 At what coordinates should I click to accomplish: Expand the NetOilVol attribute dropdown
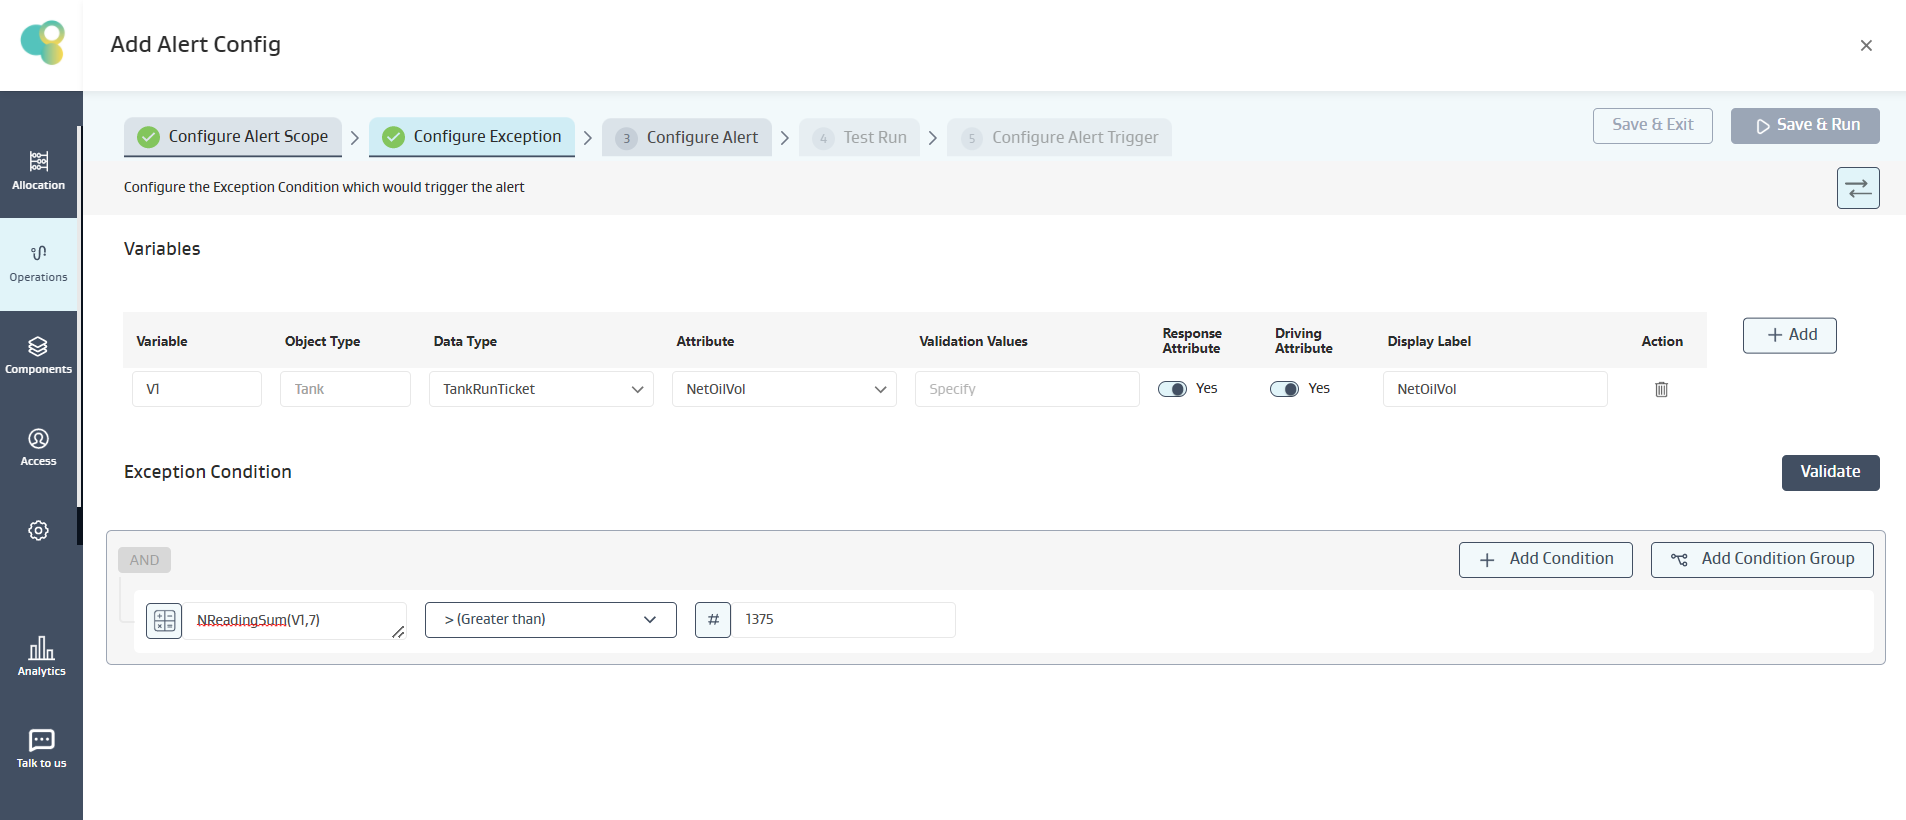tap(784, 389)
